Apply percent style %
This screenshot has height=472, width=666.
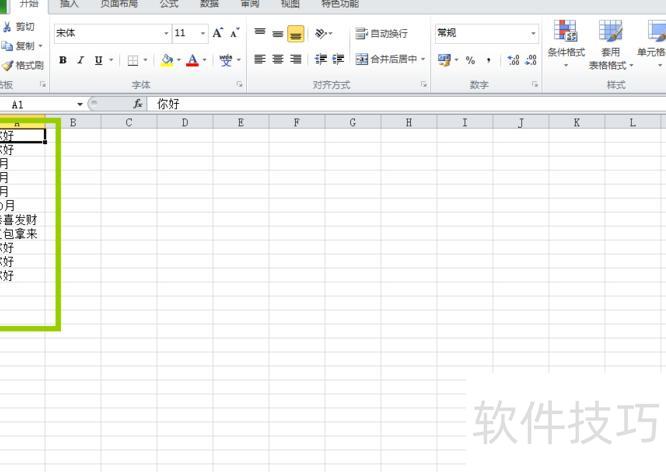pos(470,60)
